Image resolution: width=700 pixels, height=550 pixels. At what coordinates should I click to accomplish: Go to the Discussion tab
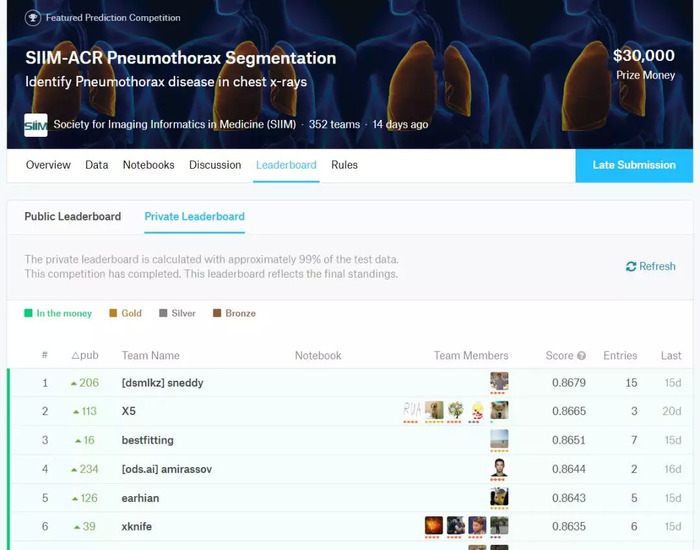tap(215, 165)
